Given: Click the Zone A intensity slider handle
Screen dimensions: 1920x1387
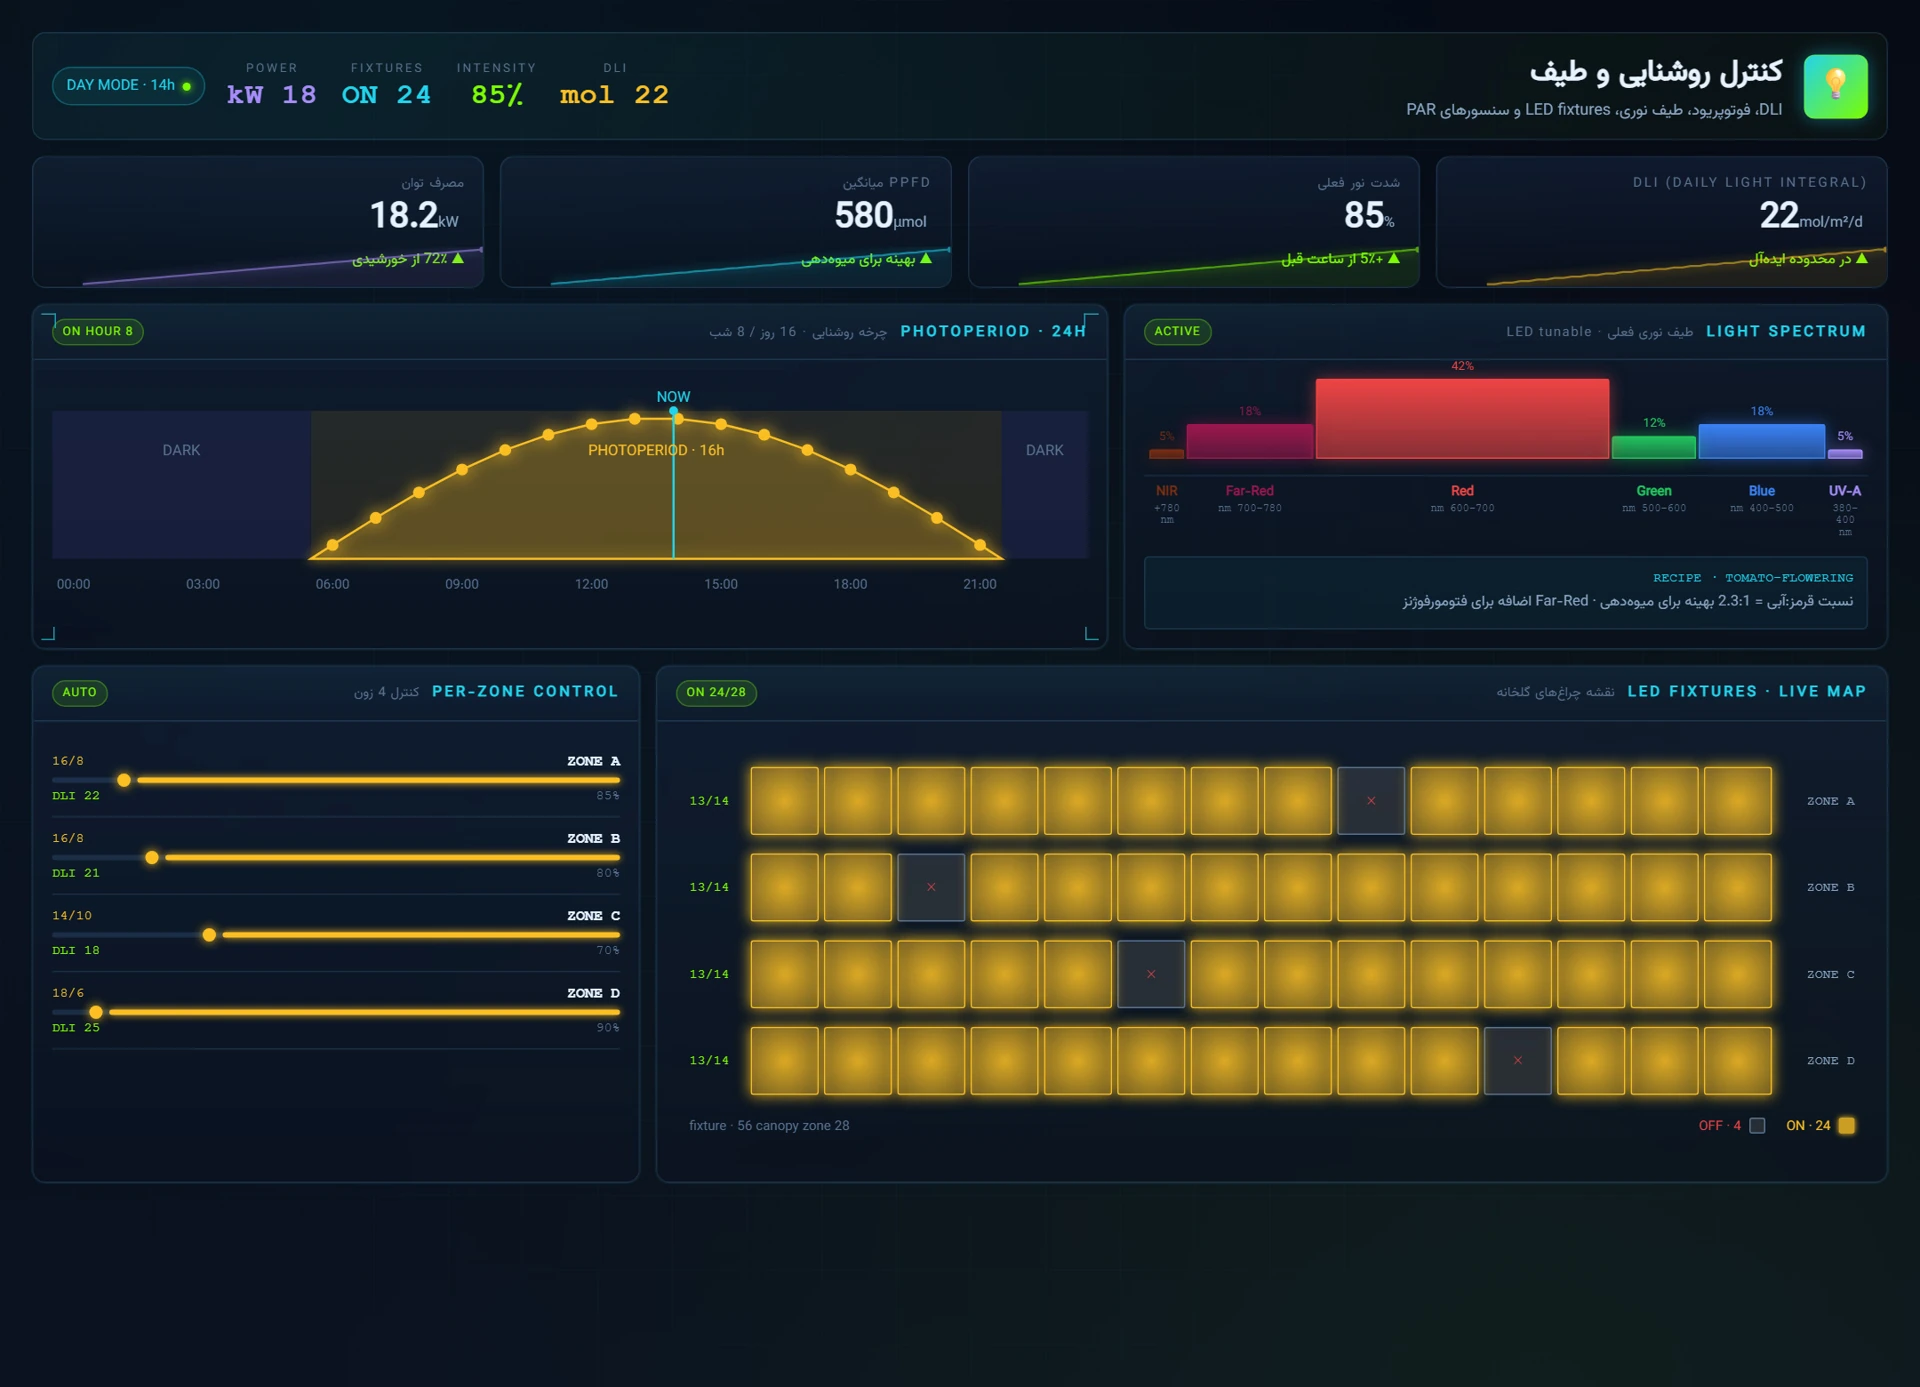Looking at the screenshot, I should pyautogui.click(x=124, y=780).
